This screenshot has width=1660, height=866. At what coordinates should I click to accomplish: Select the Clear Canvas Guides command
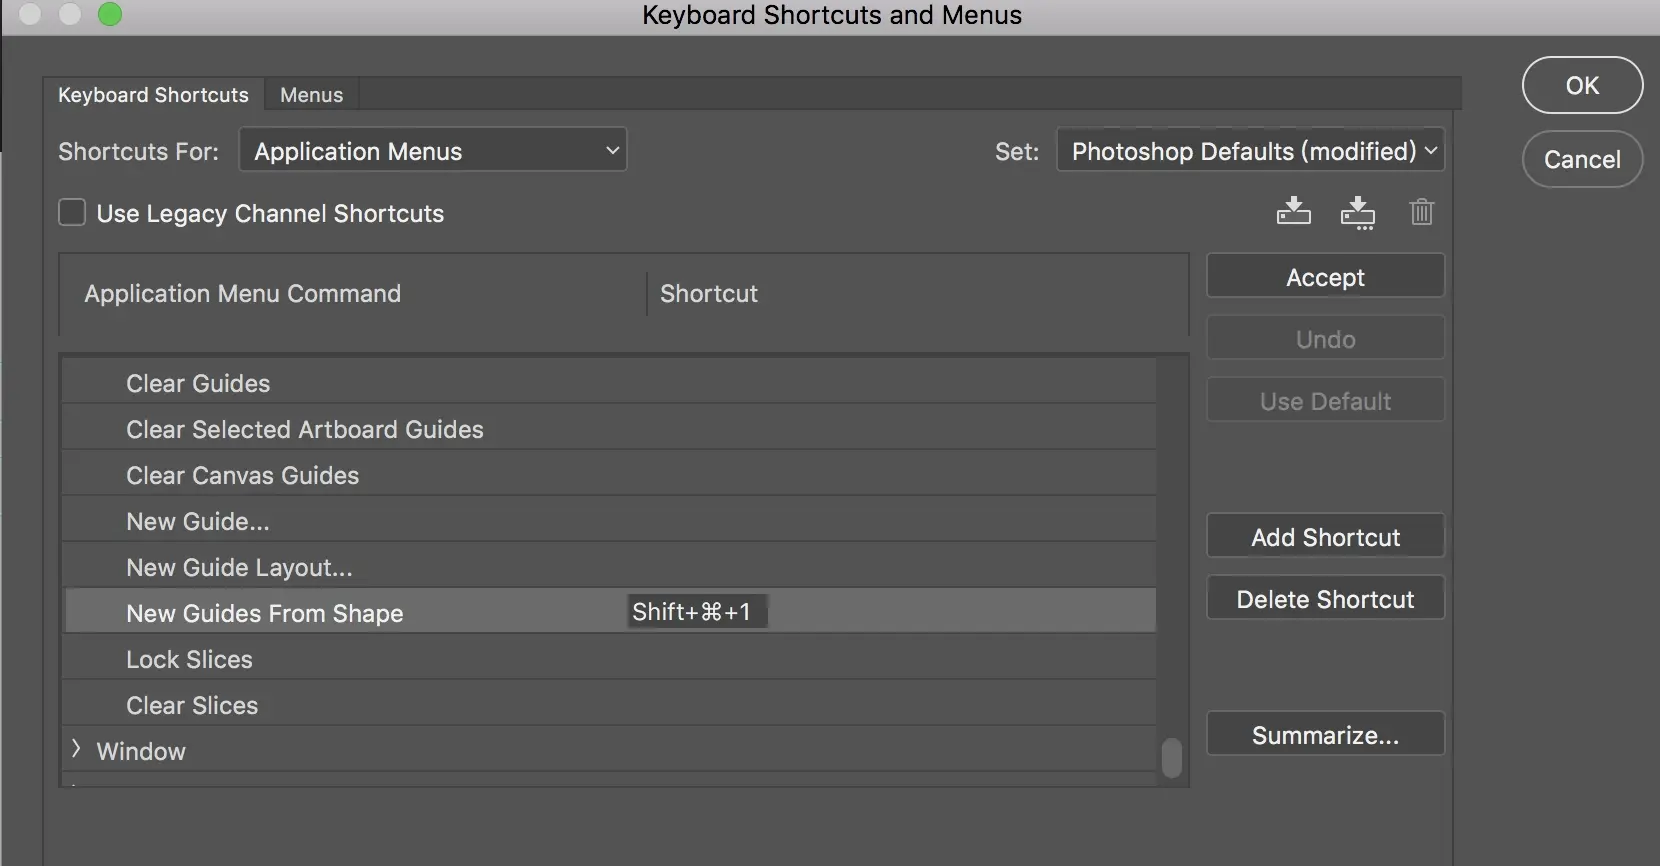(x=242, y=475)
